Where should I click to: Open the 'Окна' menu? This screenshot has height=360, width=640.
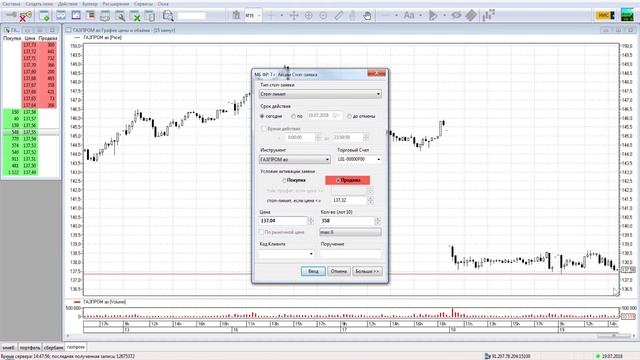pos(163,4)
